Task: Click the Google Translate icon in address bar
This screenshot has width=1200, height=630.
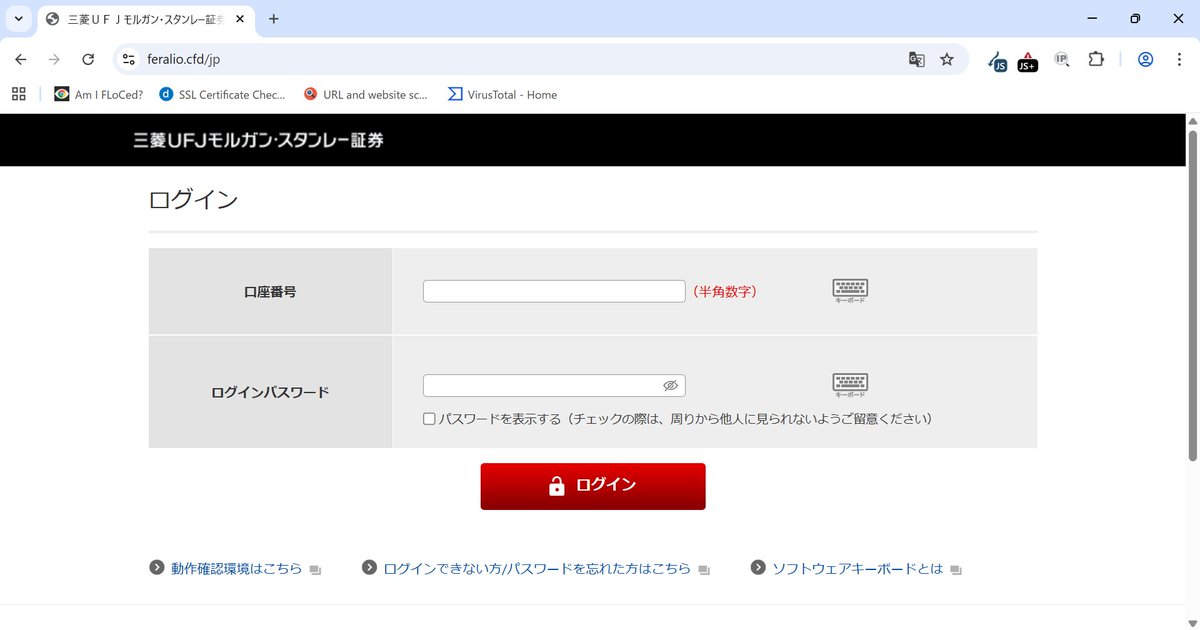Action: (916, 59)
